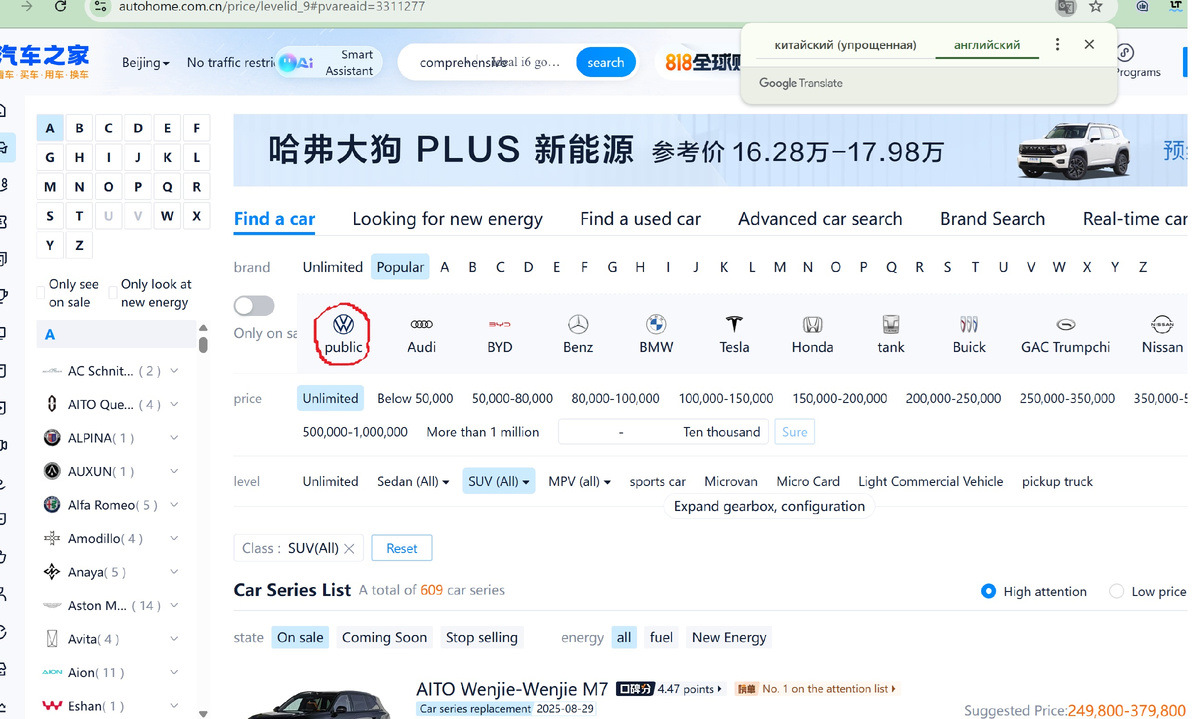Open Expand gearbox, configuration link
The image size is (1200, 719).
[769, 506]
